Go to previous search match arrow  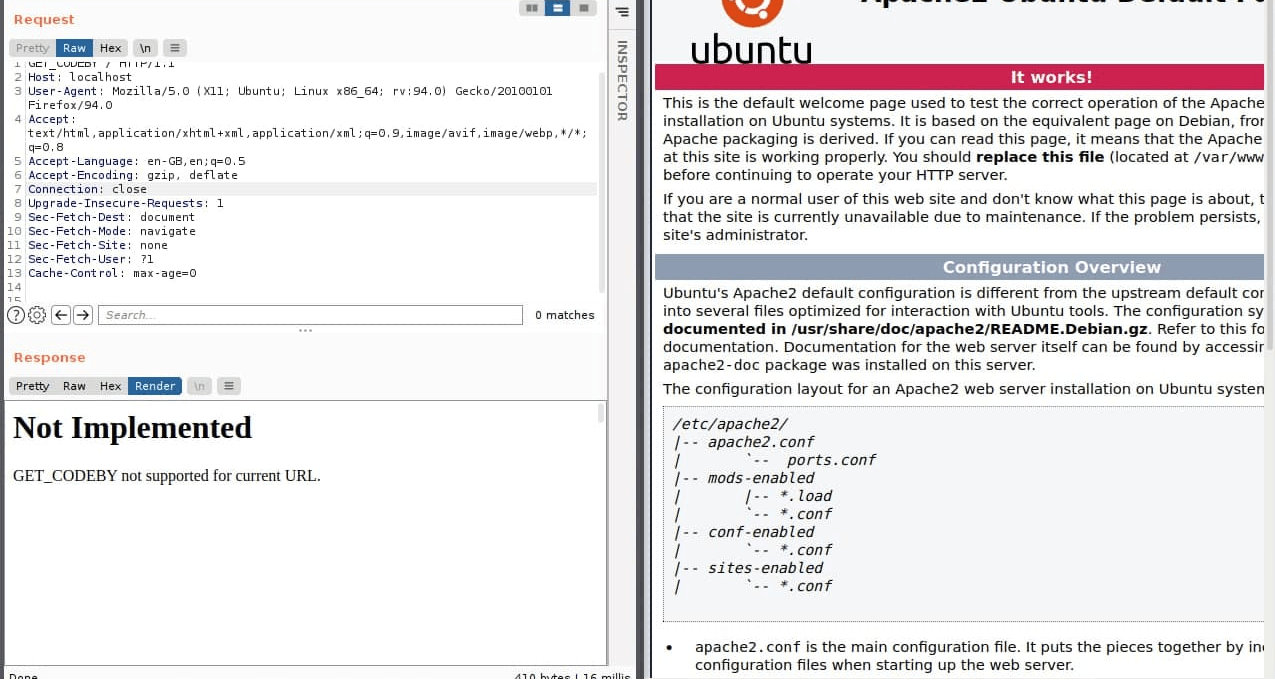(x=60, y=315)
